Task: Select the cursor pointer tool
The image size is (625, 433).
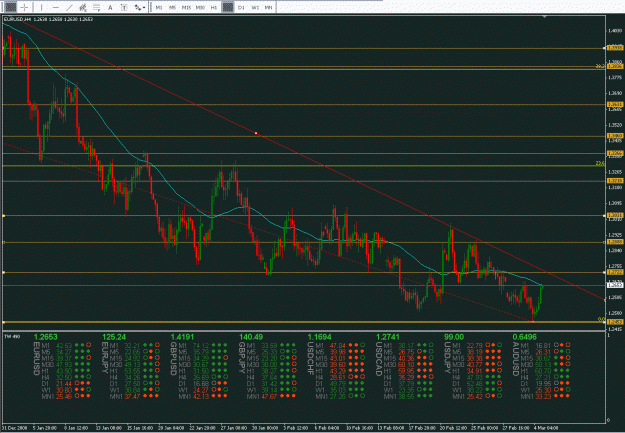Action: click(11, 7)
